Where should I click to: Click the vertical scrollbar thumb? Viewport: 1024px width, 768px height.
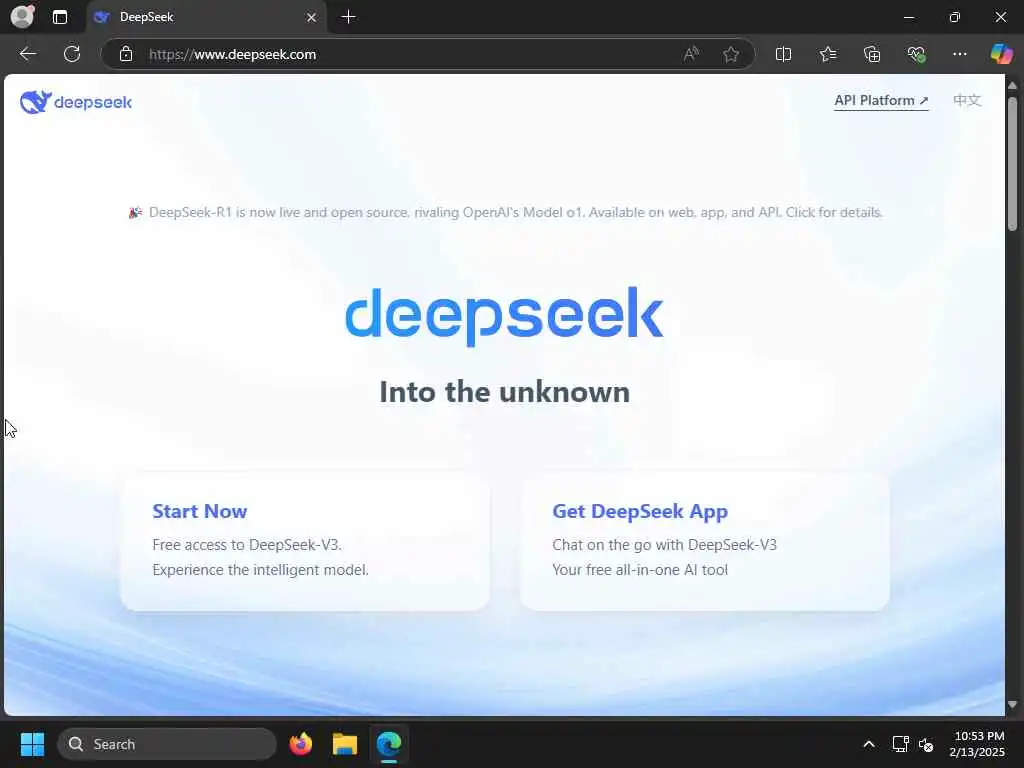(x=1012, y=163)
